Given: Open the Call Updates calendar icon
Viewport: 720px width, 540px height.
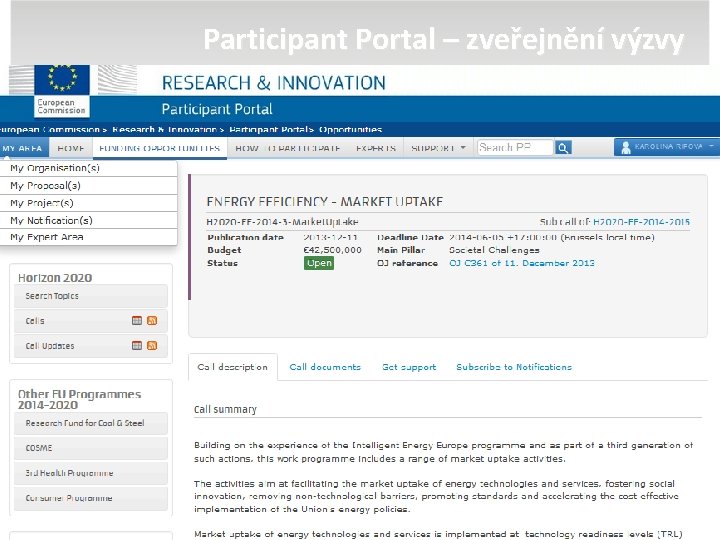Looking at the screenshot, I should pyautogui.click(x=137, y=345).
